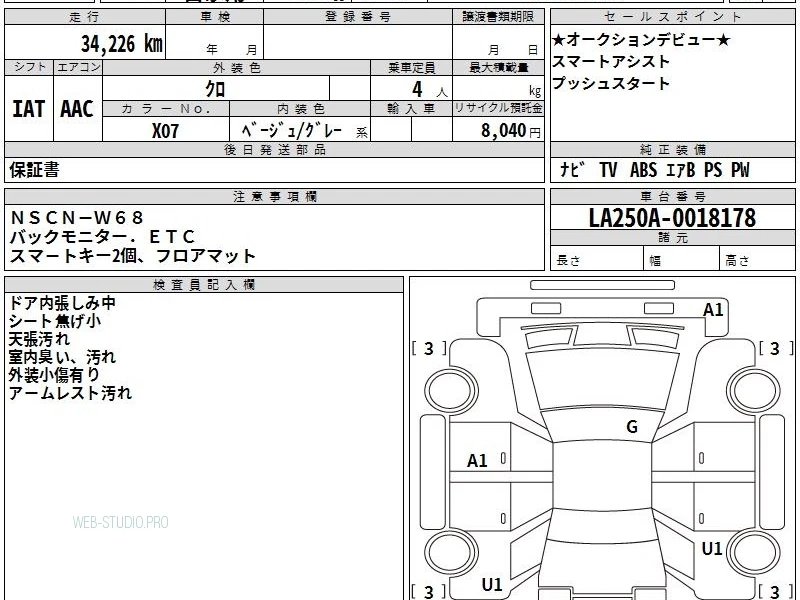Select the recycle deposit 8,040円
This screenshot has height=600, width=800.
pyautogui.click(x=510, y=131)
